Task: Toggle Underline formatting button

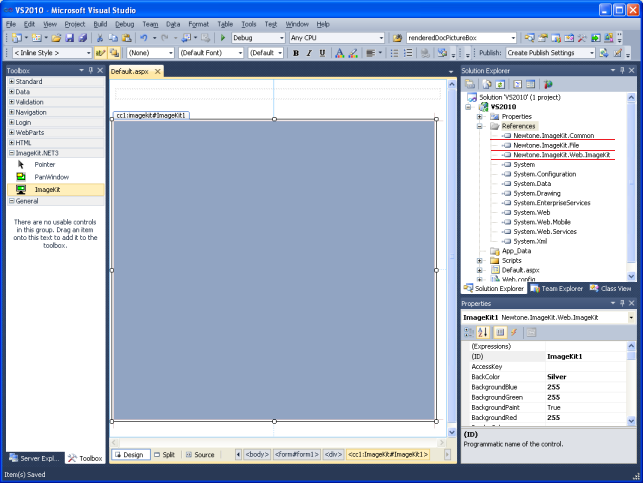Action: coord(322,53)
